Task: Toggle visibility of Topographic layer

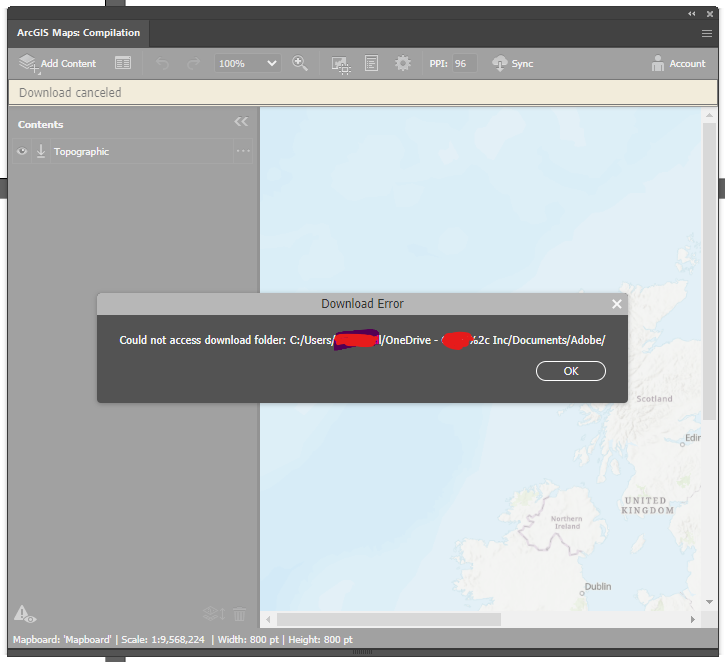Action: click(22, 151)
